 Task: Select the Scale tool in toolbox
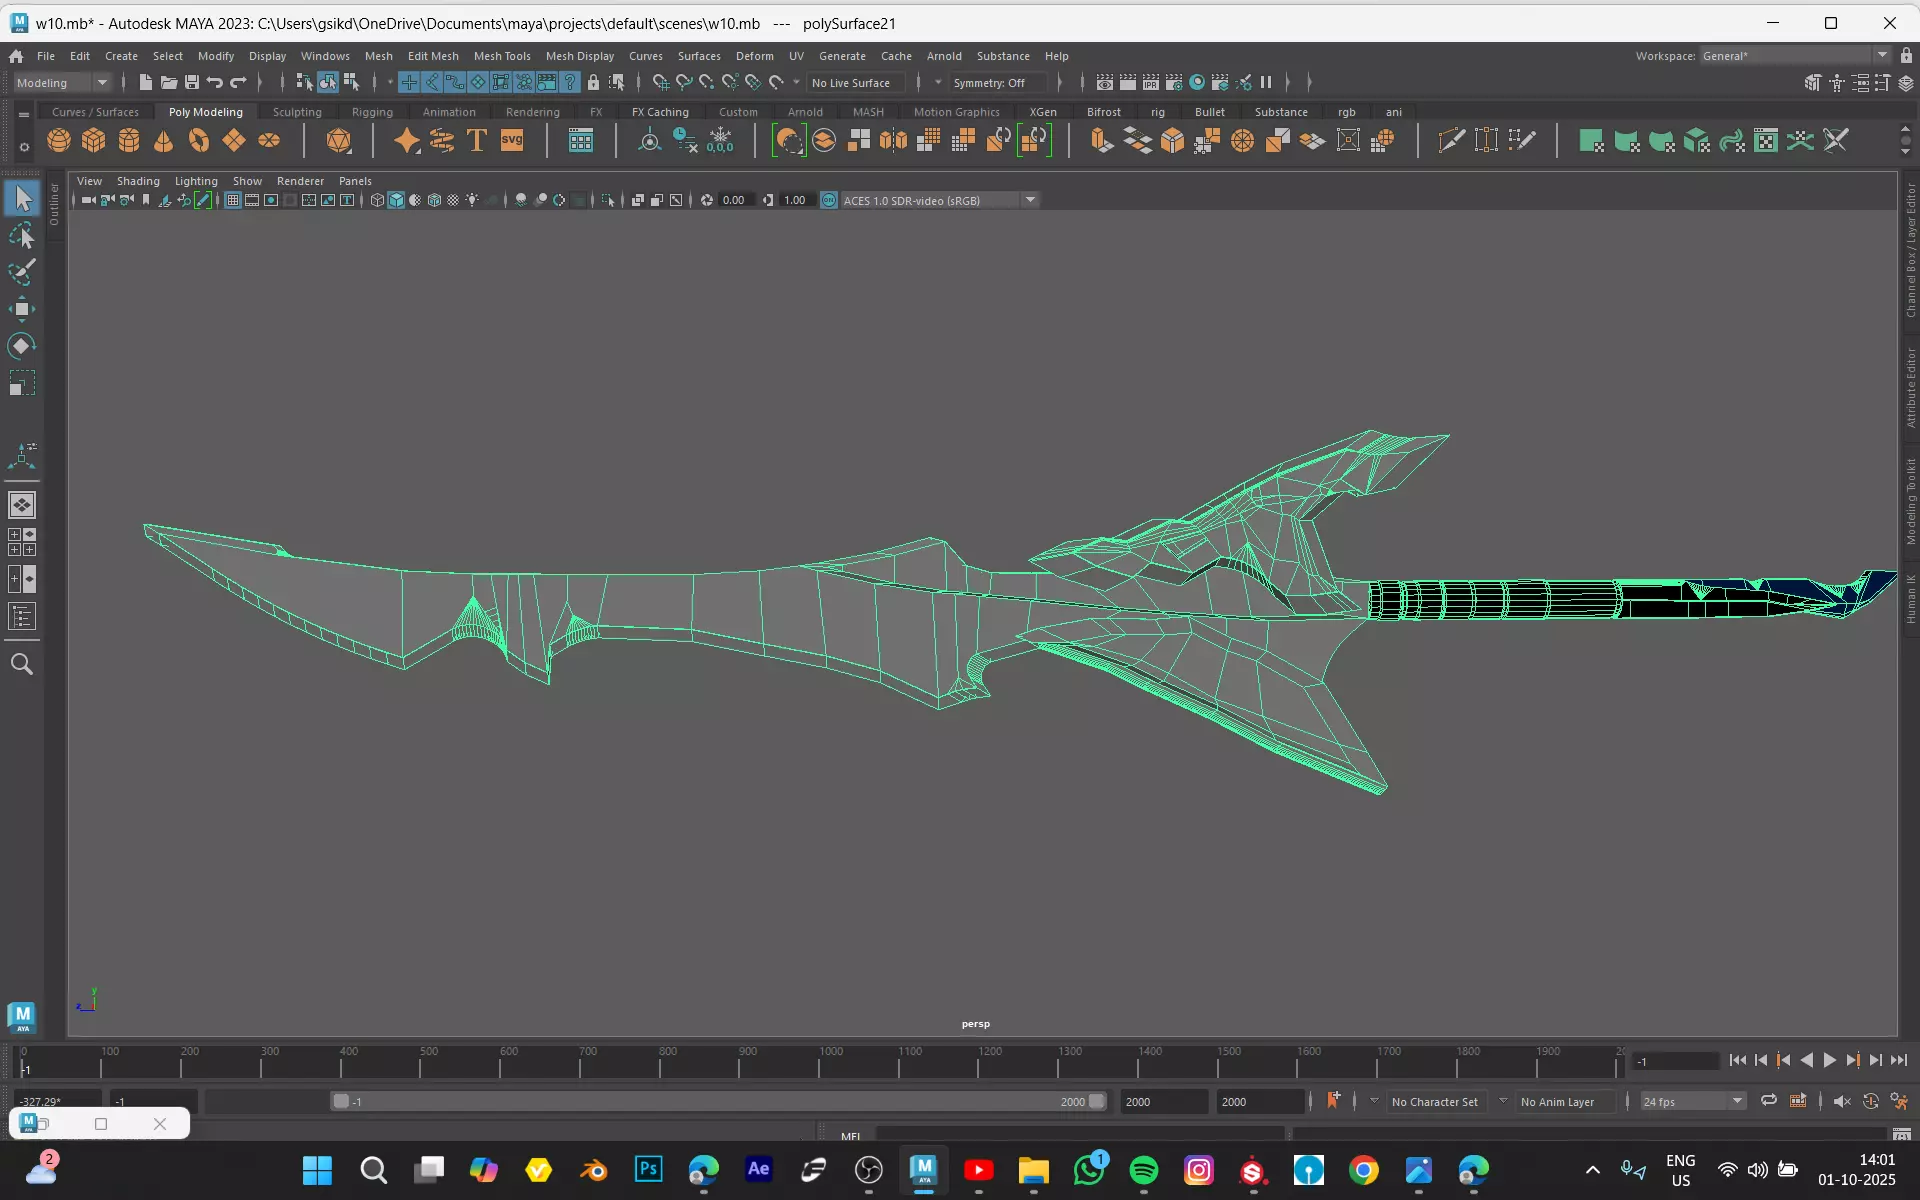22,384
